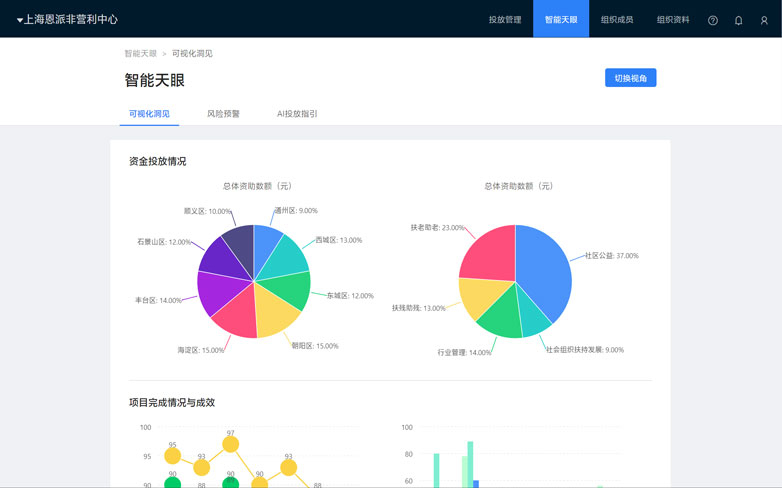Screen dimensions: 782x488
Task: Open the user profile icon
Action: click(x=764, y=20)
